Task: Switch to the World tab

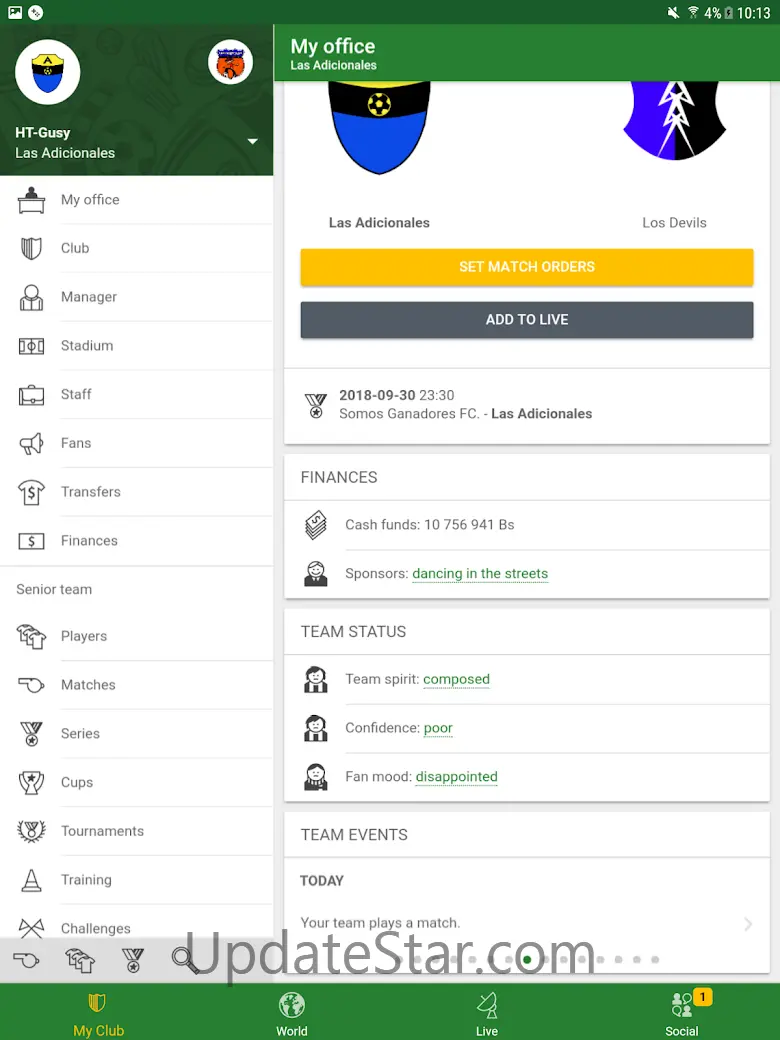Action: [x=292, y=1013]
